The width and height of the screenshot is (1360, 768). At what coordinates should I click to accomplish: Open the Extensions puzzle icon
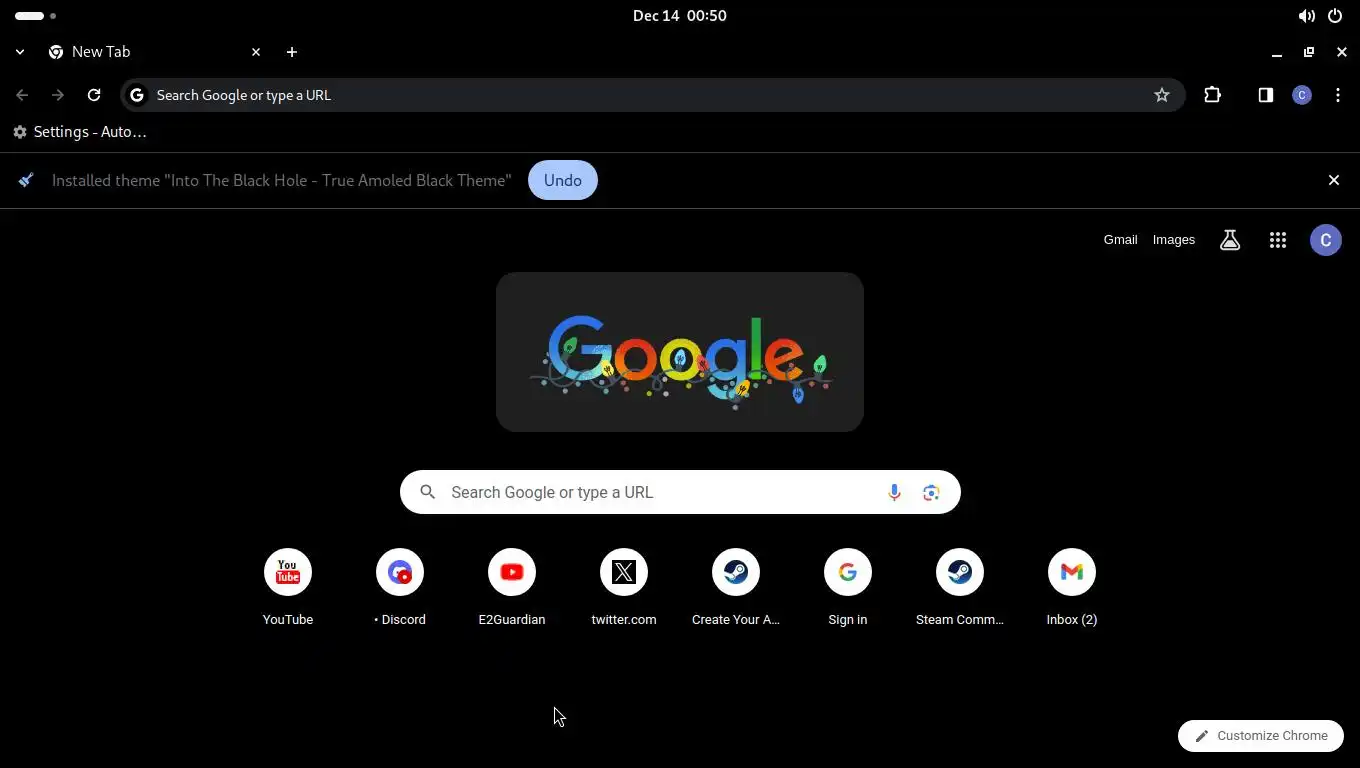[1213, 95]
